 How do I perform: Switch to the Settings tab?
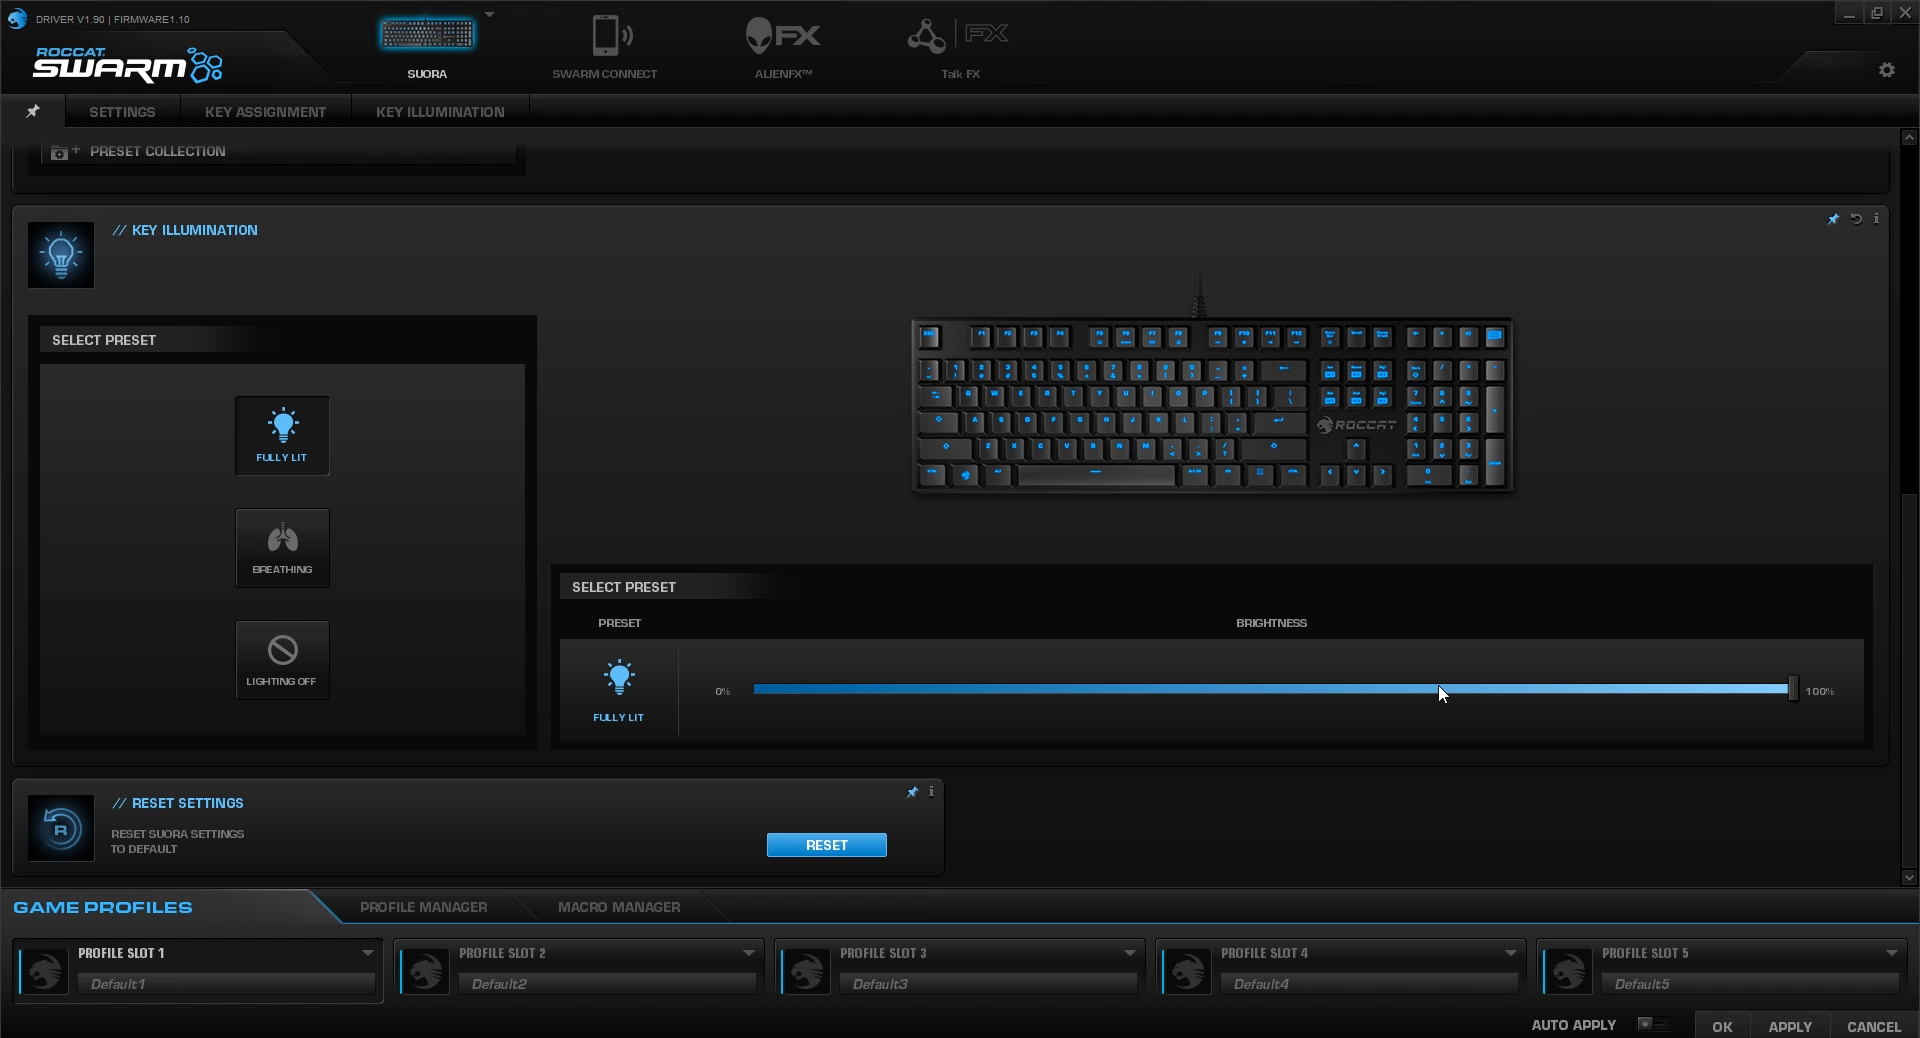122,112
